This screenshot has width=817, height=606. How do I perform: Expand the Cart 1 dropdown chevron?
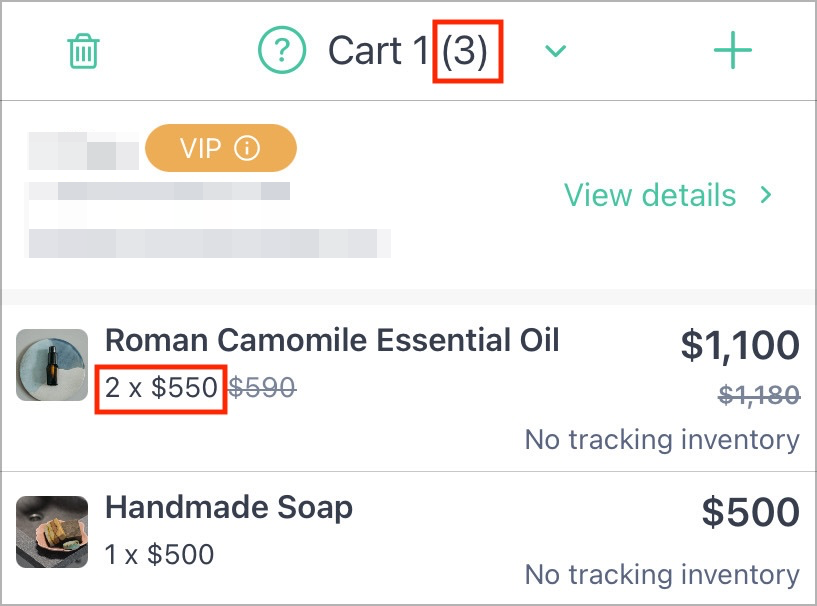point(555,51)
